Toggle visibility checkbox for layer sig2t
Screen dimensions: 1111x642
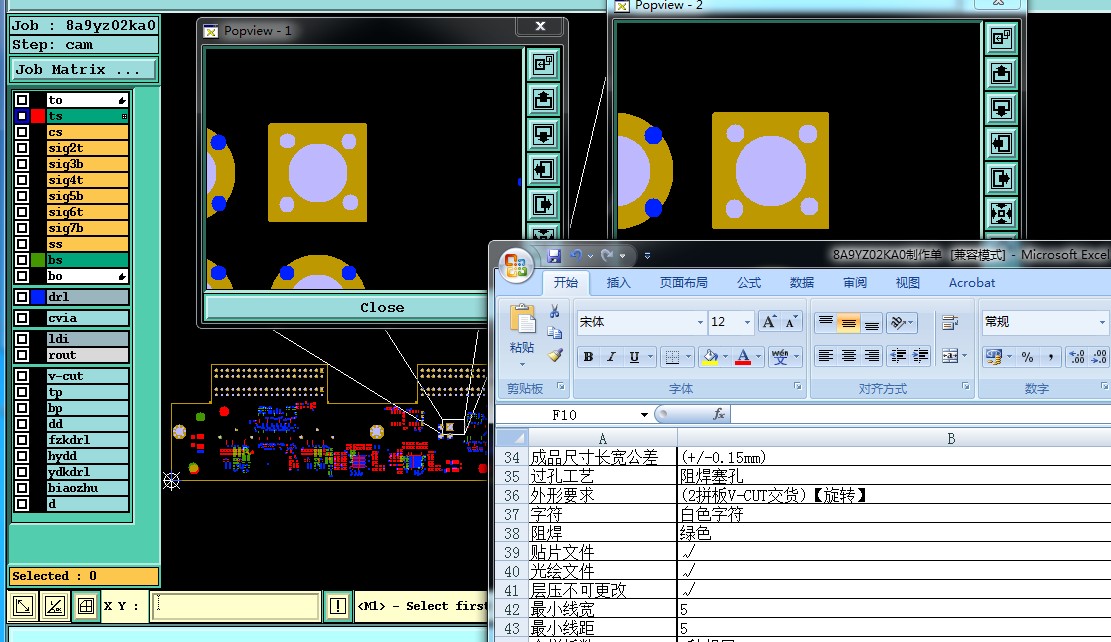pos(22,148)
